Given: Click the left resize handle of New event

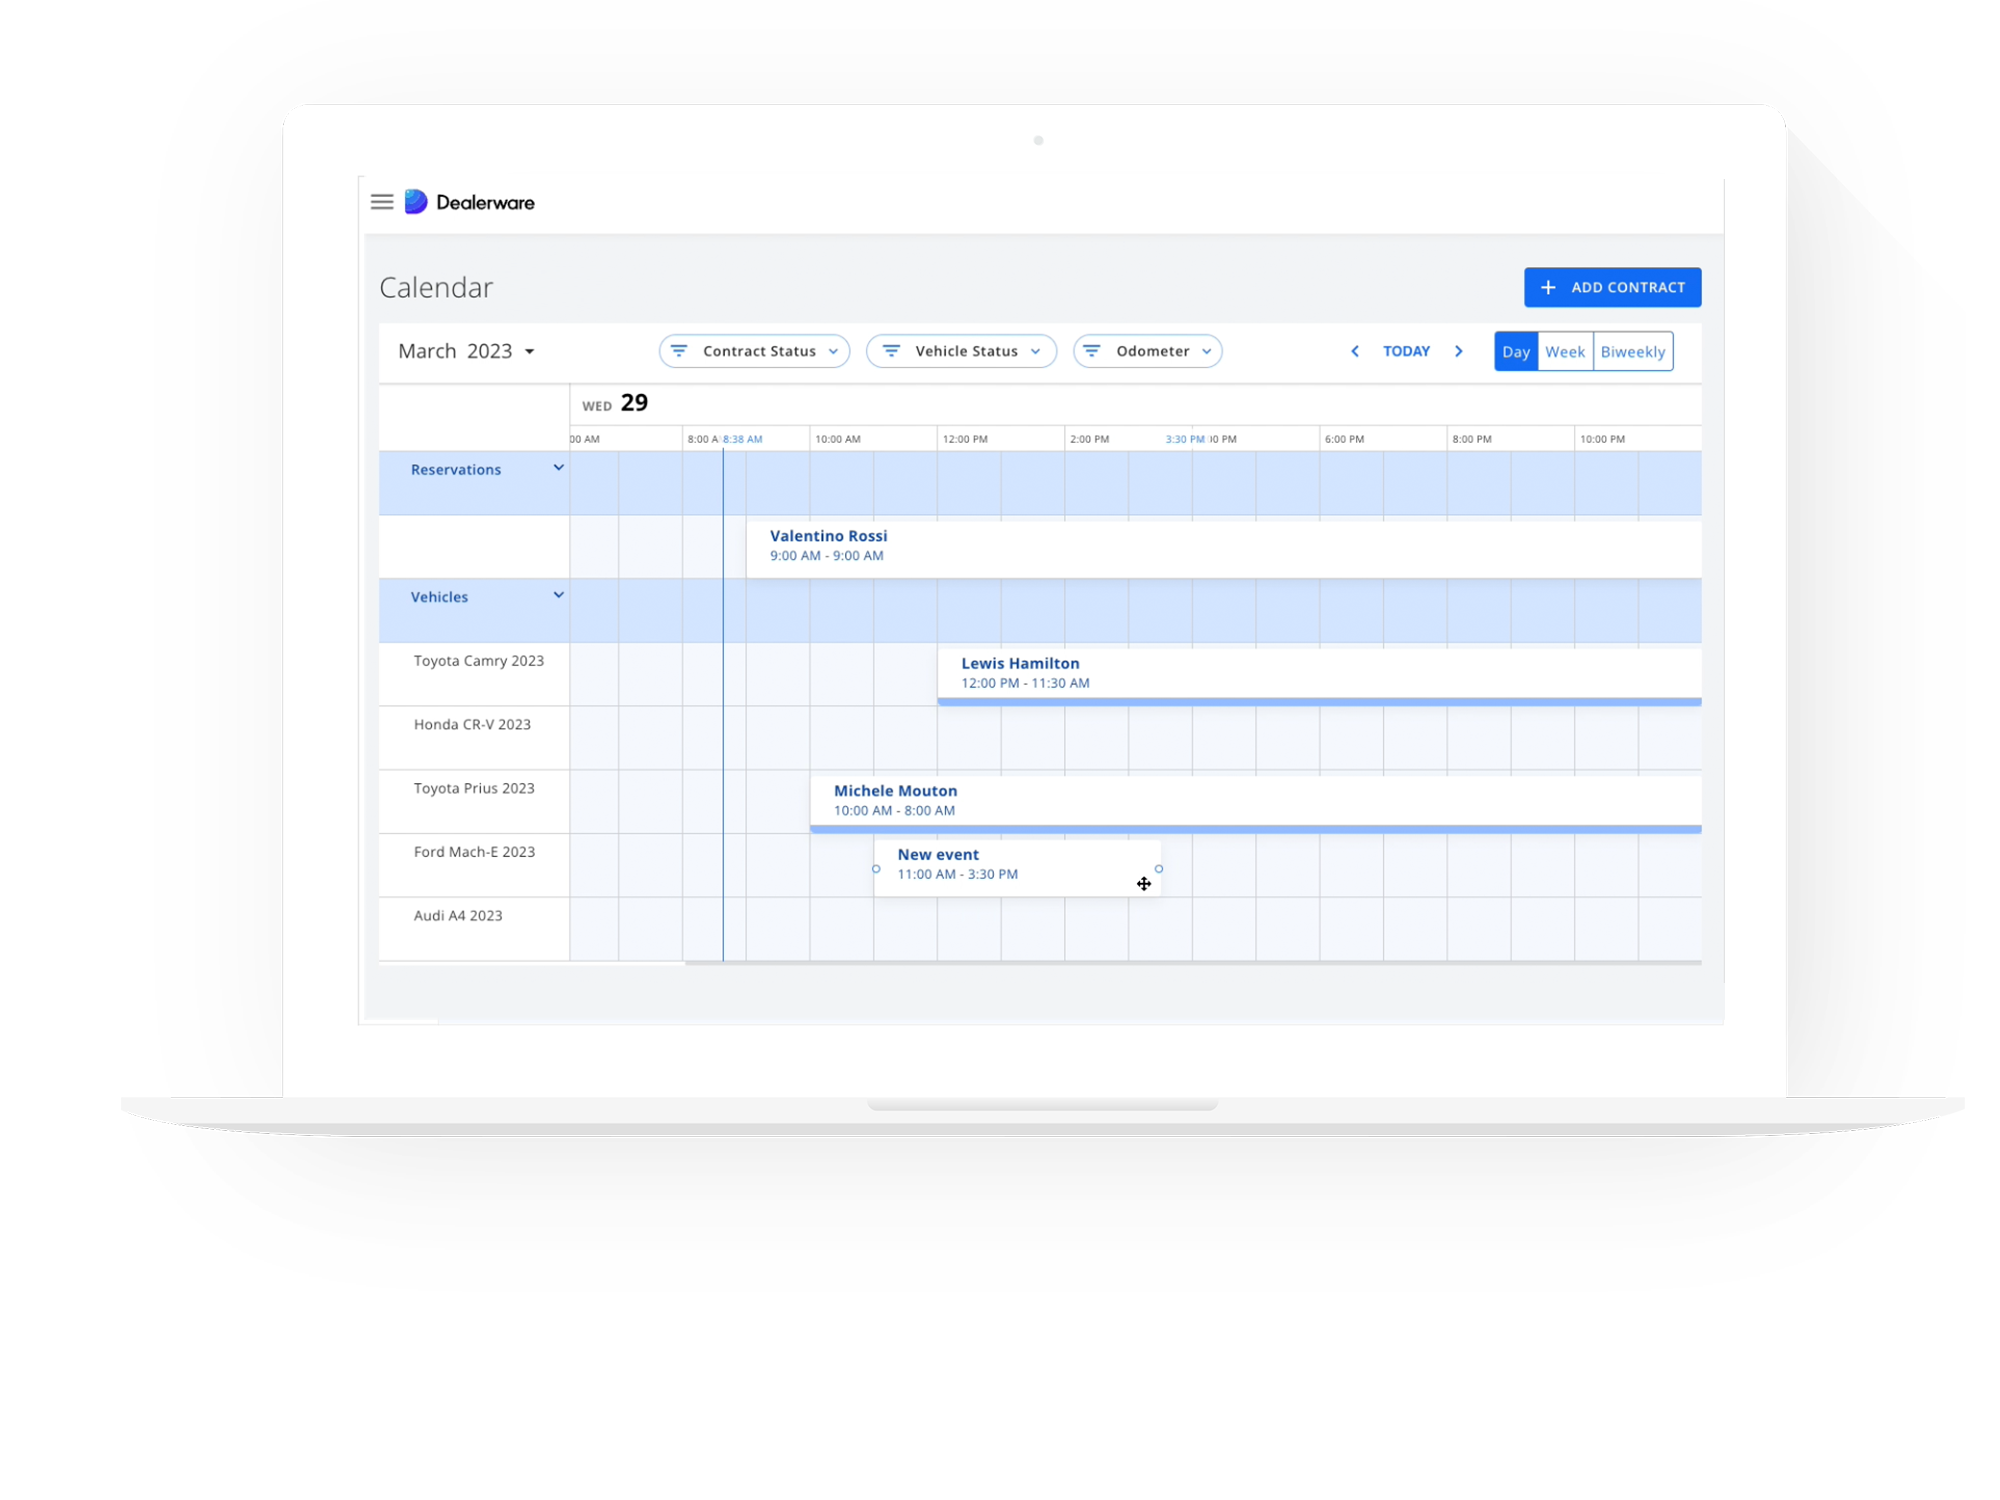Looking at the screenshot, I should point(875,869).
